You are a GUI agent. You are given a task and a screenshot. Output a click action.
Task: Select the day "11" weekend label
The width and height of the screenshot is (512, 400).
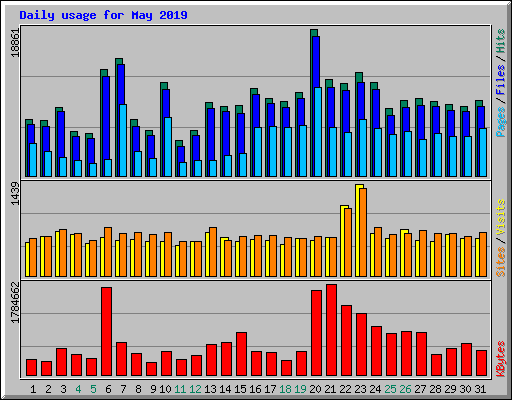pos(180,389)
